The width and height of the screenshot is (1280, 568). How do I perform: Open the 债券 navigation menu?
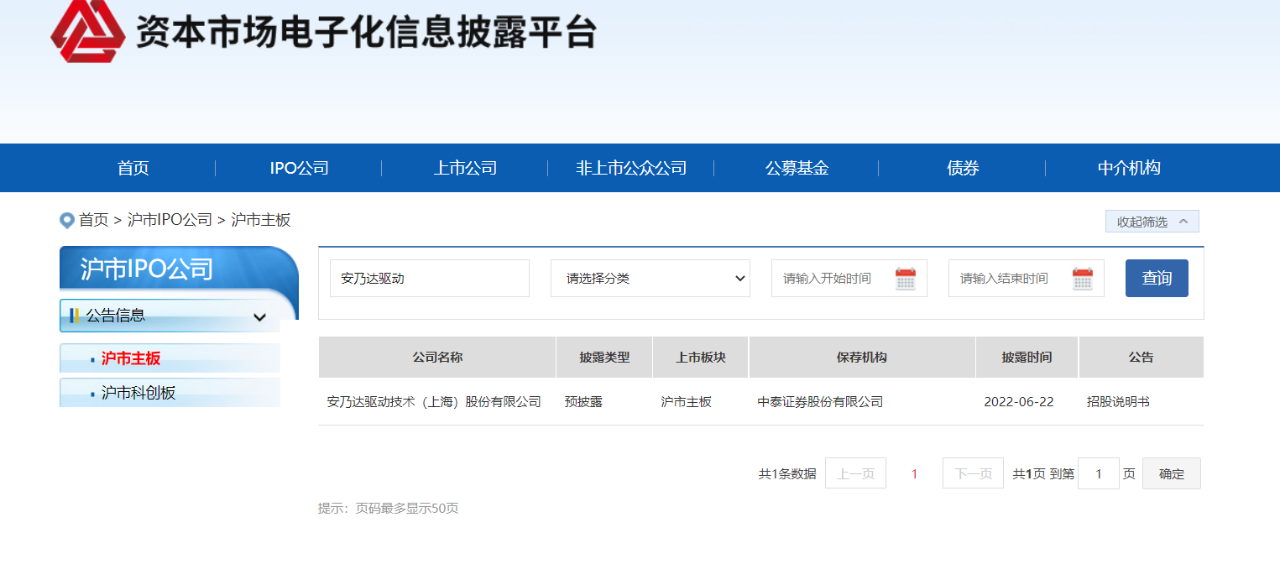click(x=963, y=168)
